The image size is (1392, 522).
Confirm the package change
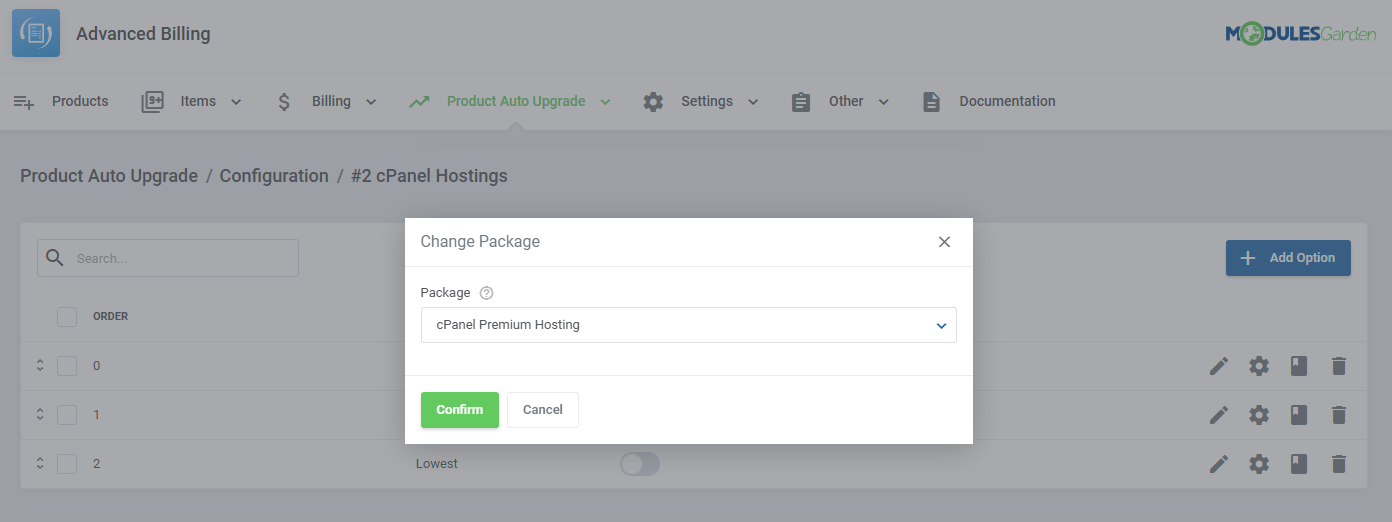tap(459, 410)
